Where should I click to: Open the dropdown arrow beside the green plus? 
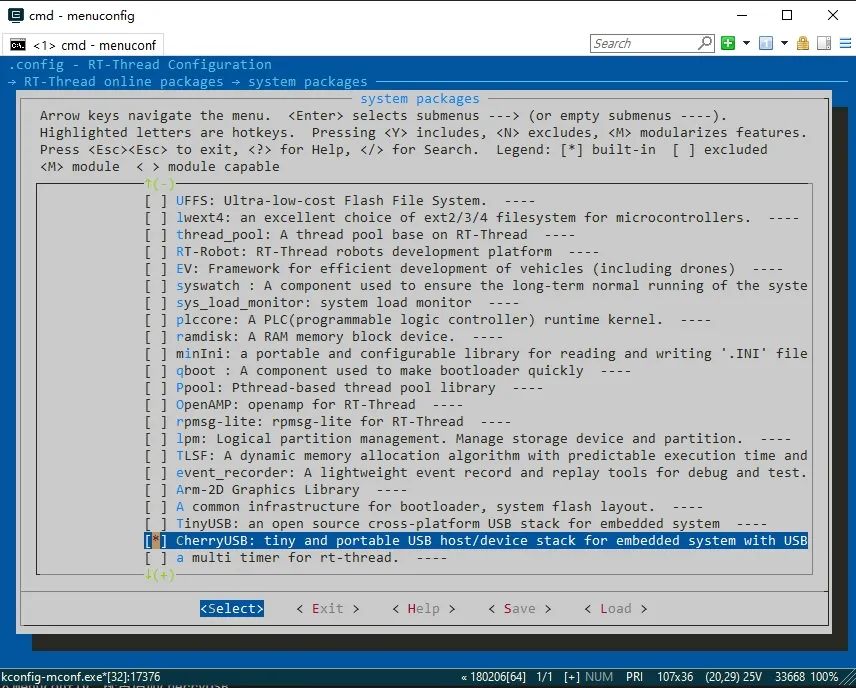pyautogui.click(x=746, y=43)
